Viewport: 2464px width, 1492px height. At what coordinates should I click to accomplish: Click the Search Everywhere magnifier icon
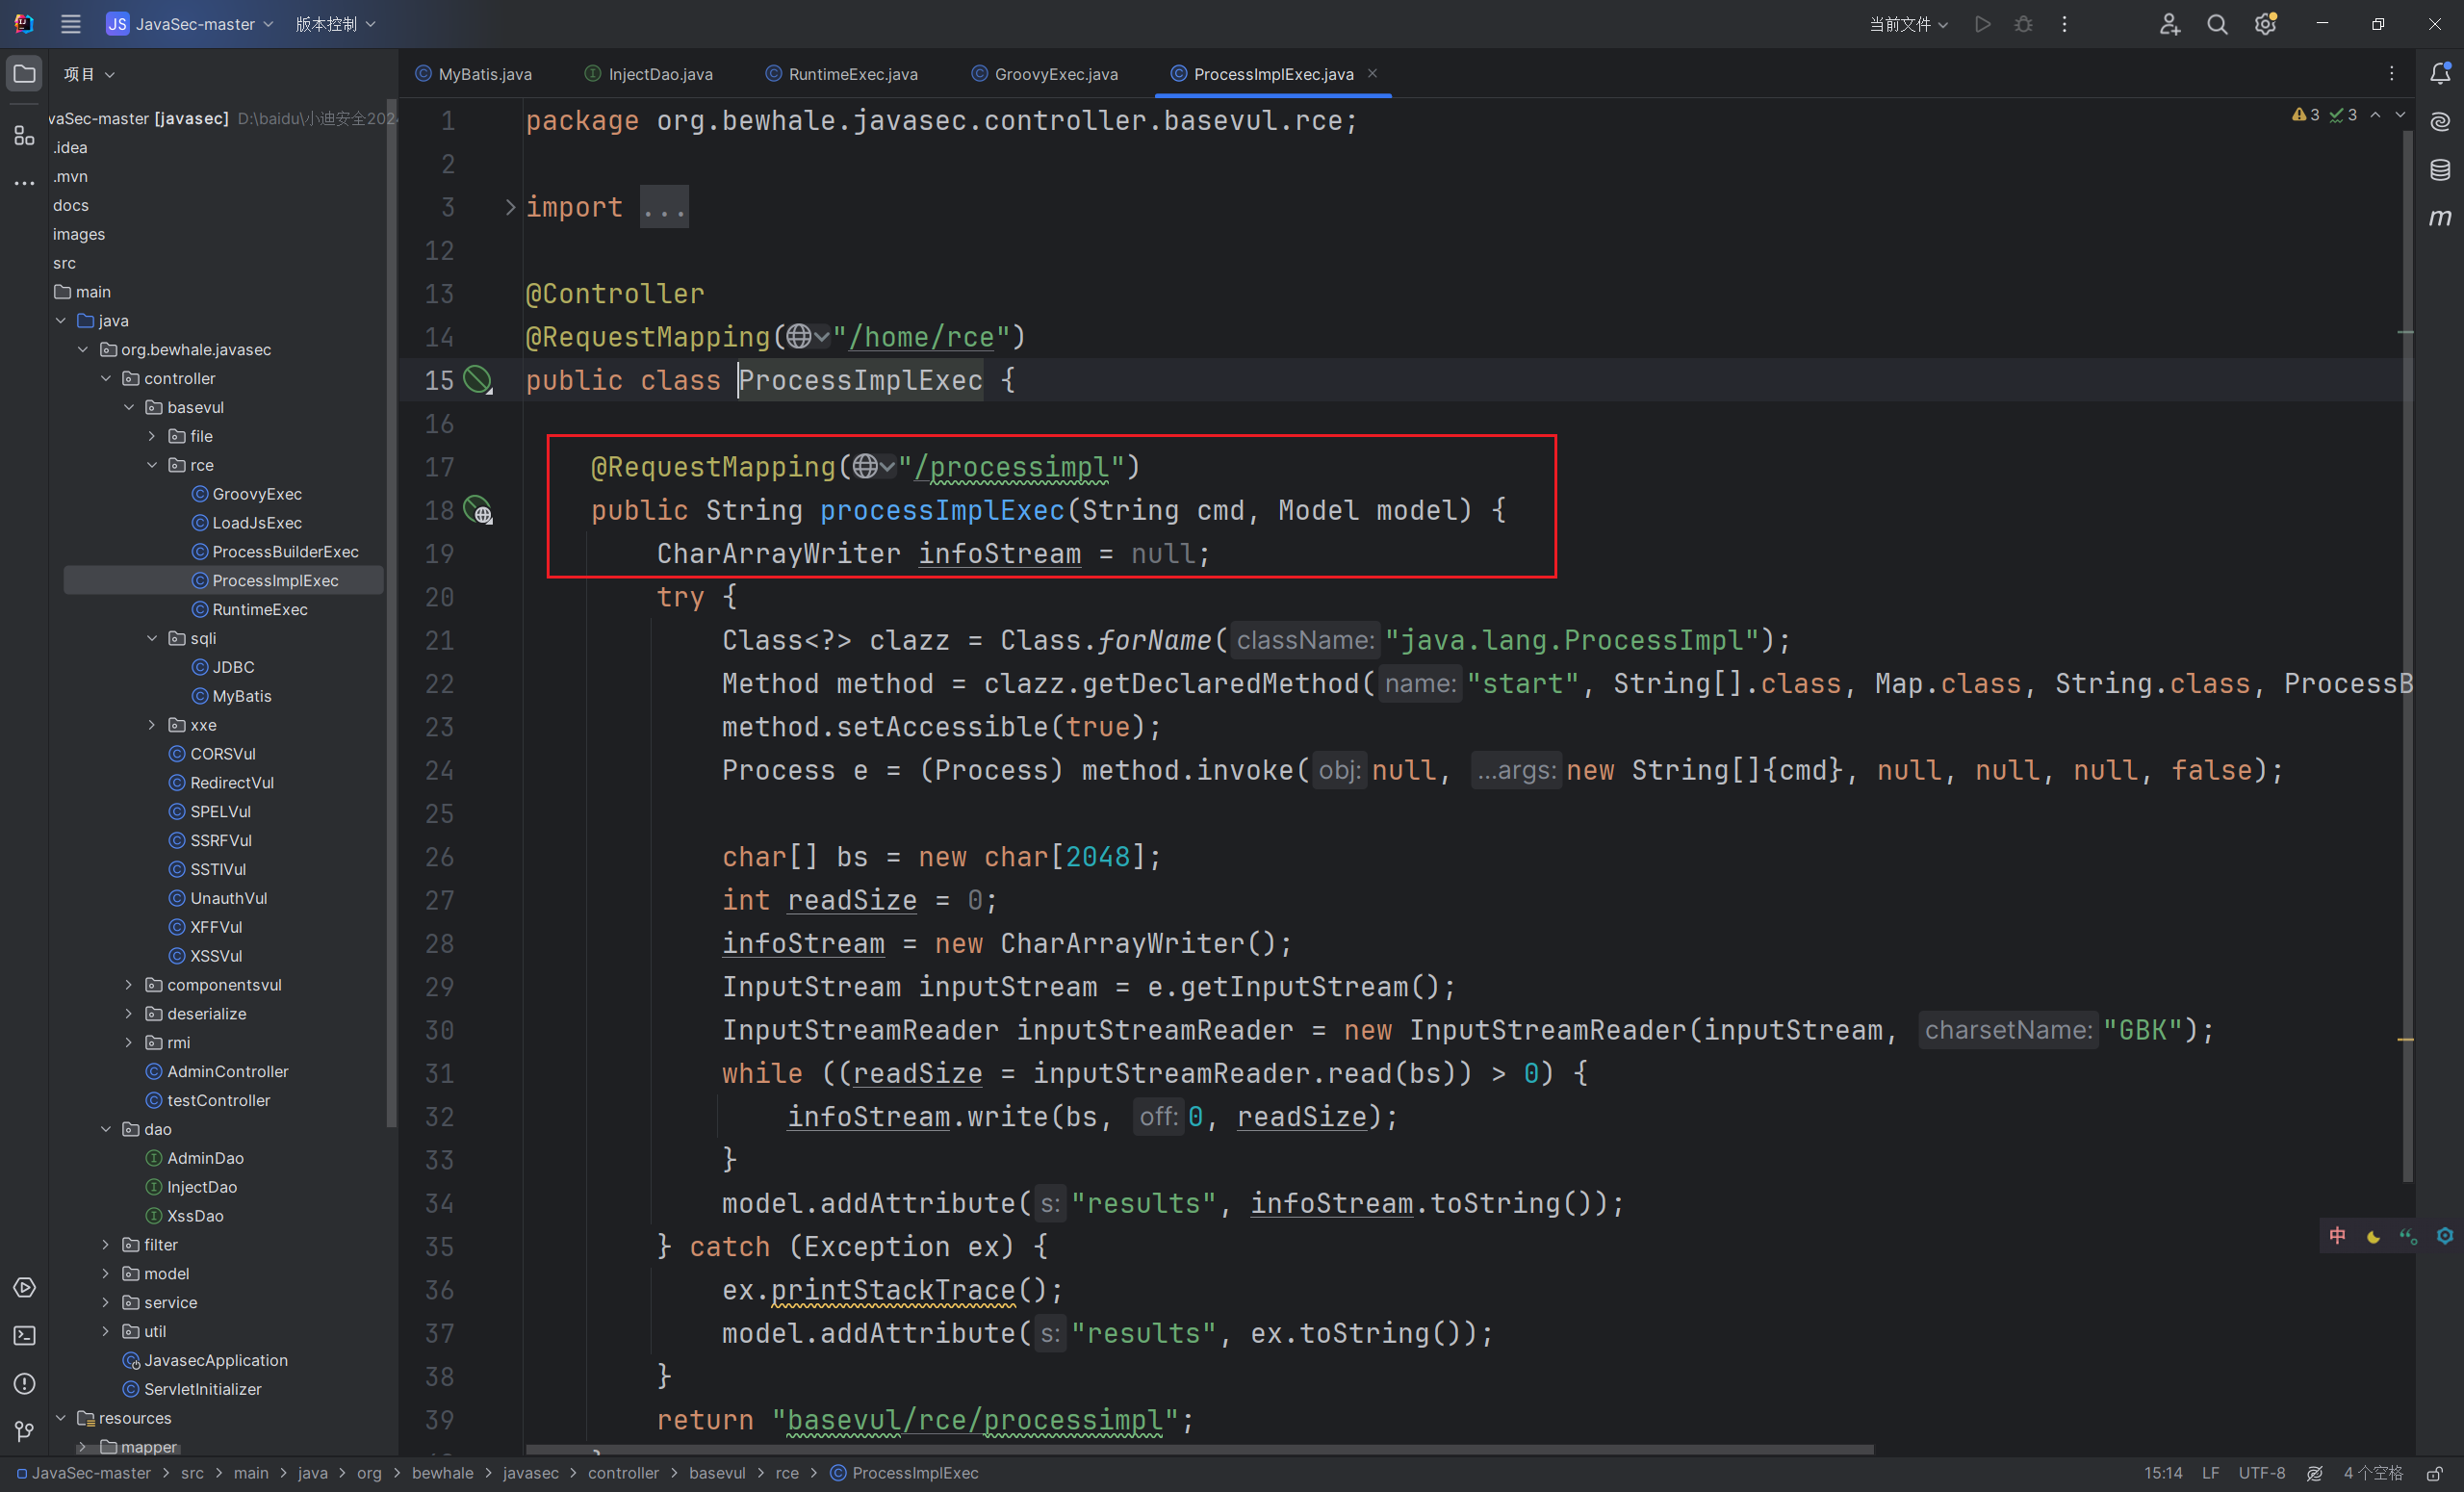coord(2217,24)
